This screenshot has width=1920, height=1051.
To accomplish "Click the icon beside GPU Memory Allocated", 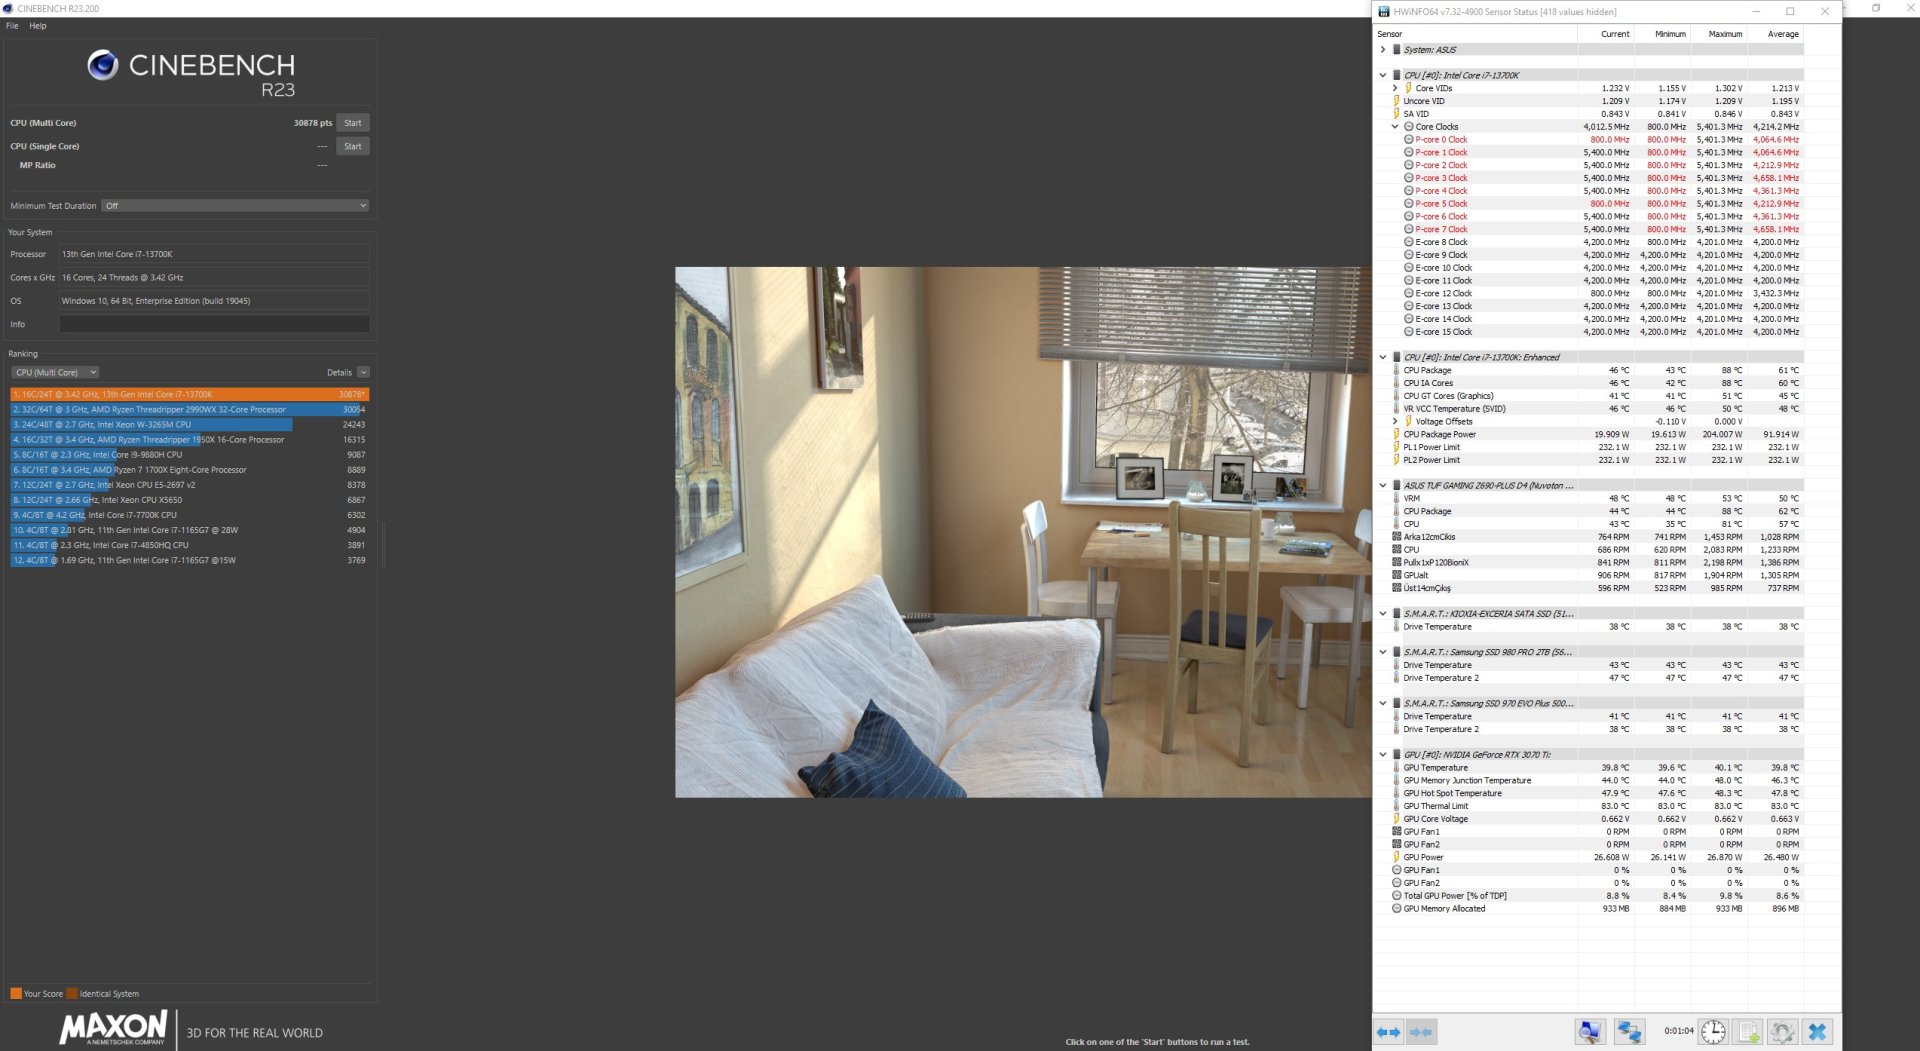I will pyautogui.click(x=1397, y=909).
